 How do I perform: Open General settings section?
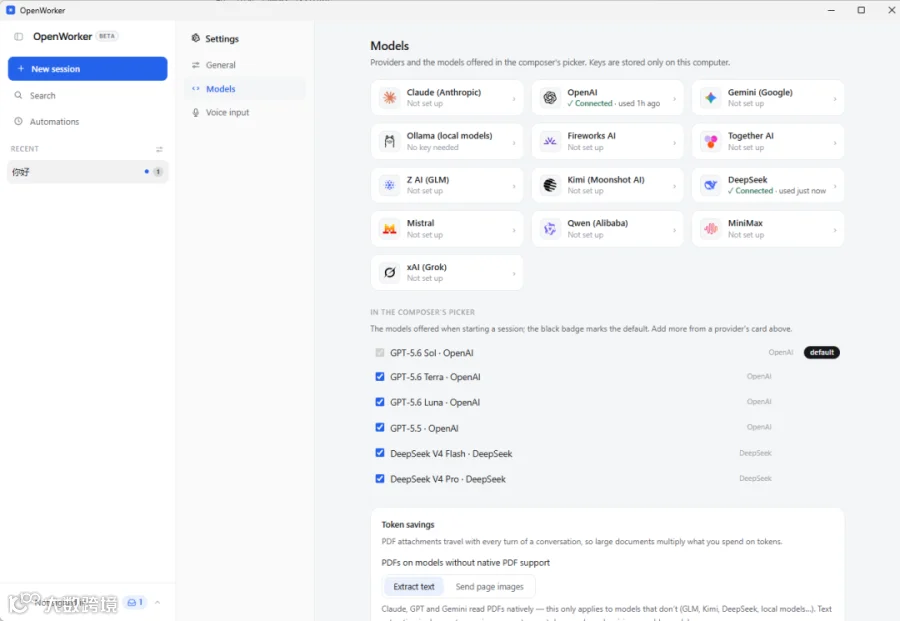point(245,65)
